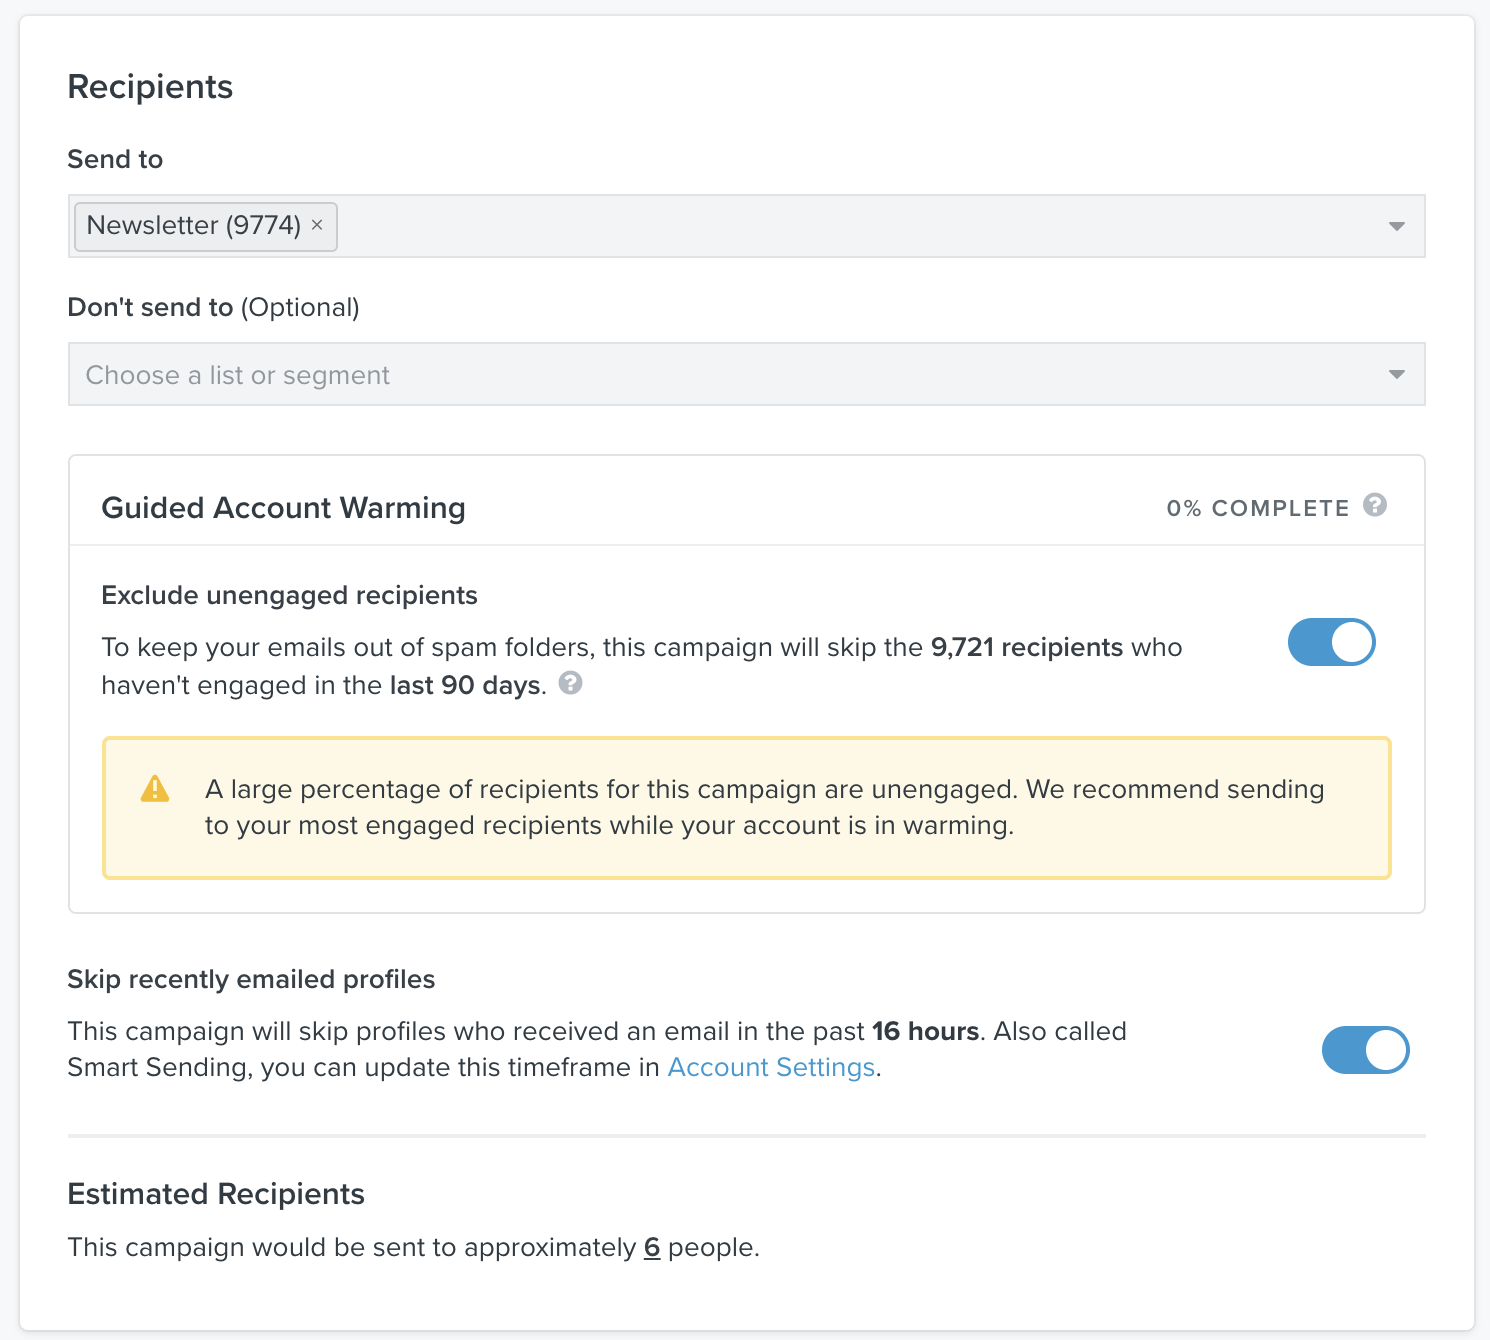Click help icon after 'last 90 days'
1490x1340 pixels.
click(x=570, y=683)
